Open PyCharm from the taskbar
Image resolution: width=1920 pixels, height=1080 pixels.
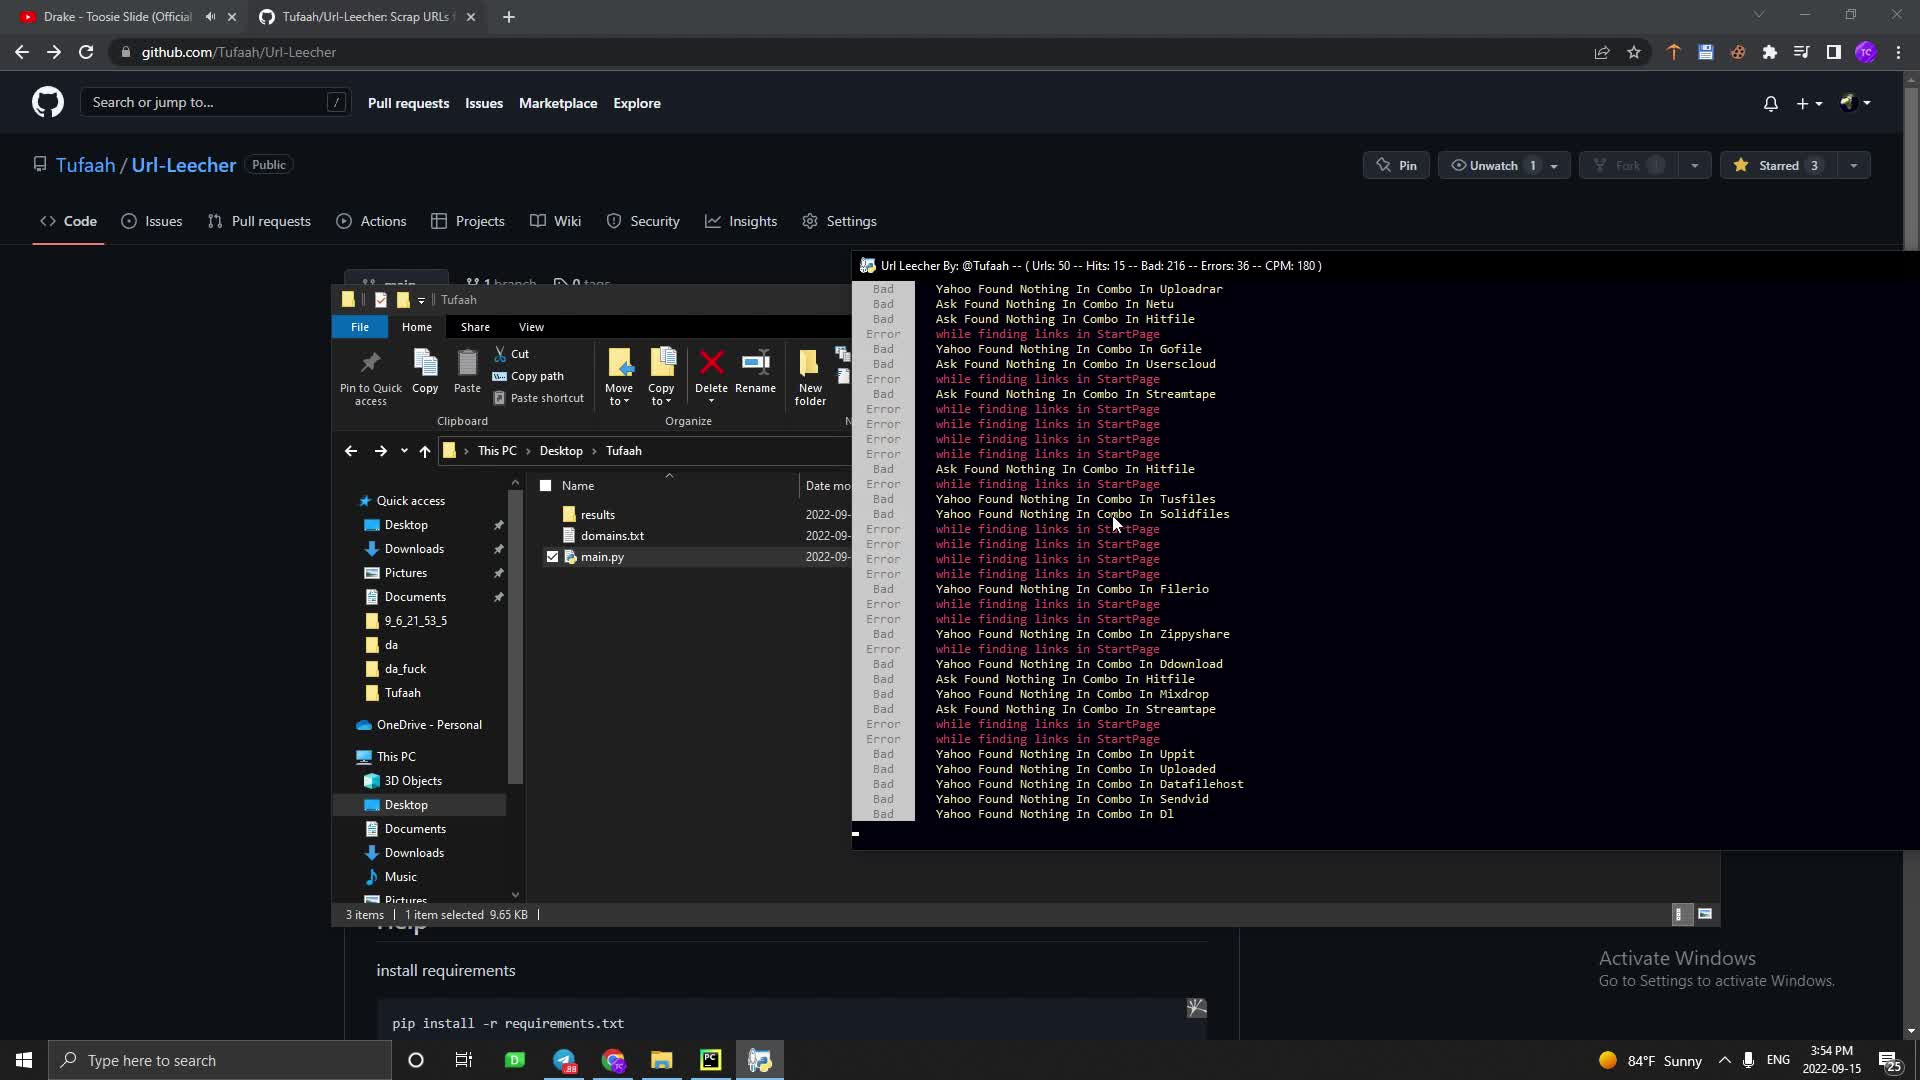[x=710, y=1060]
